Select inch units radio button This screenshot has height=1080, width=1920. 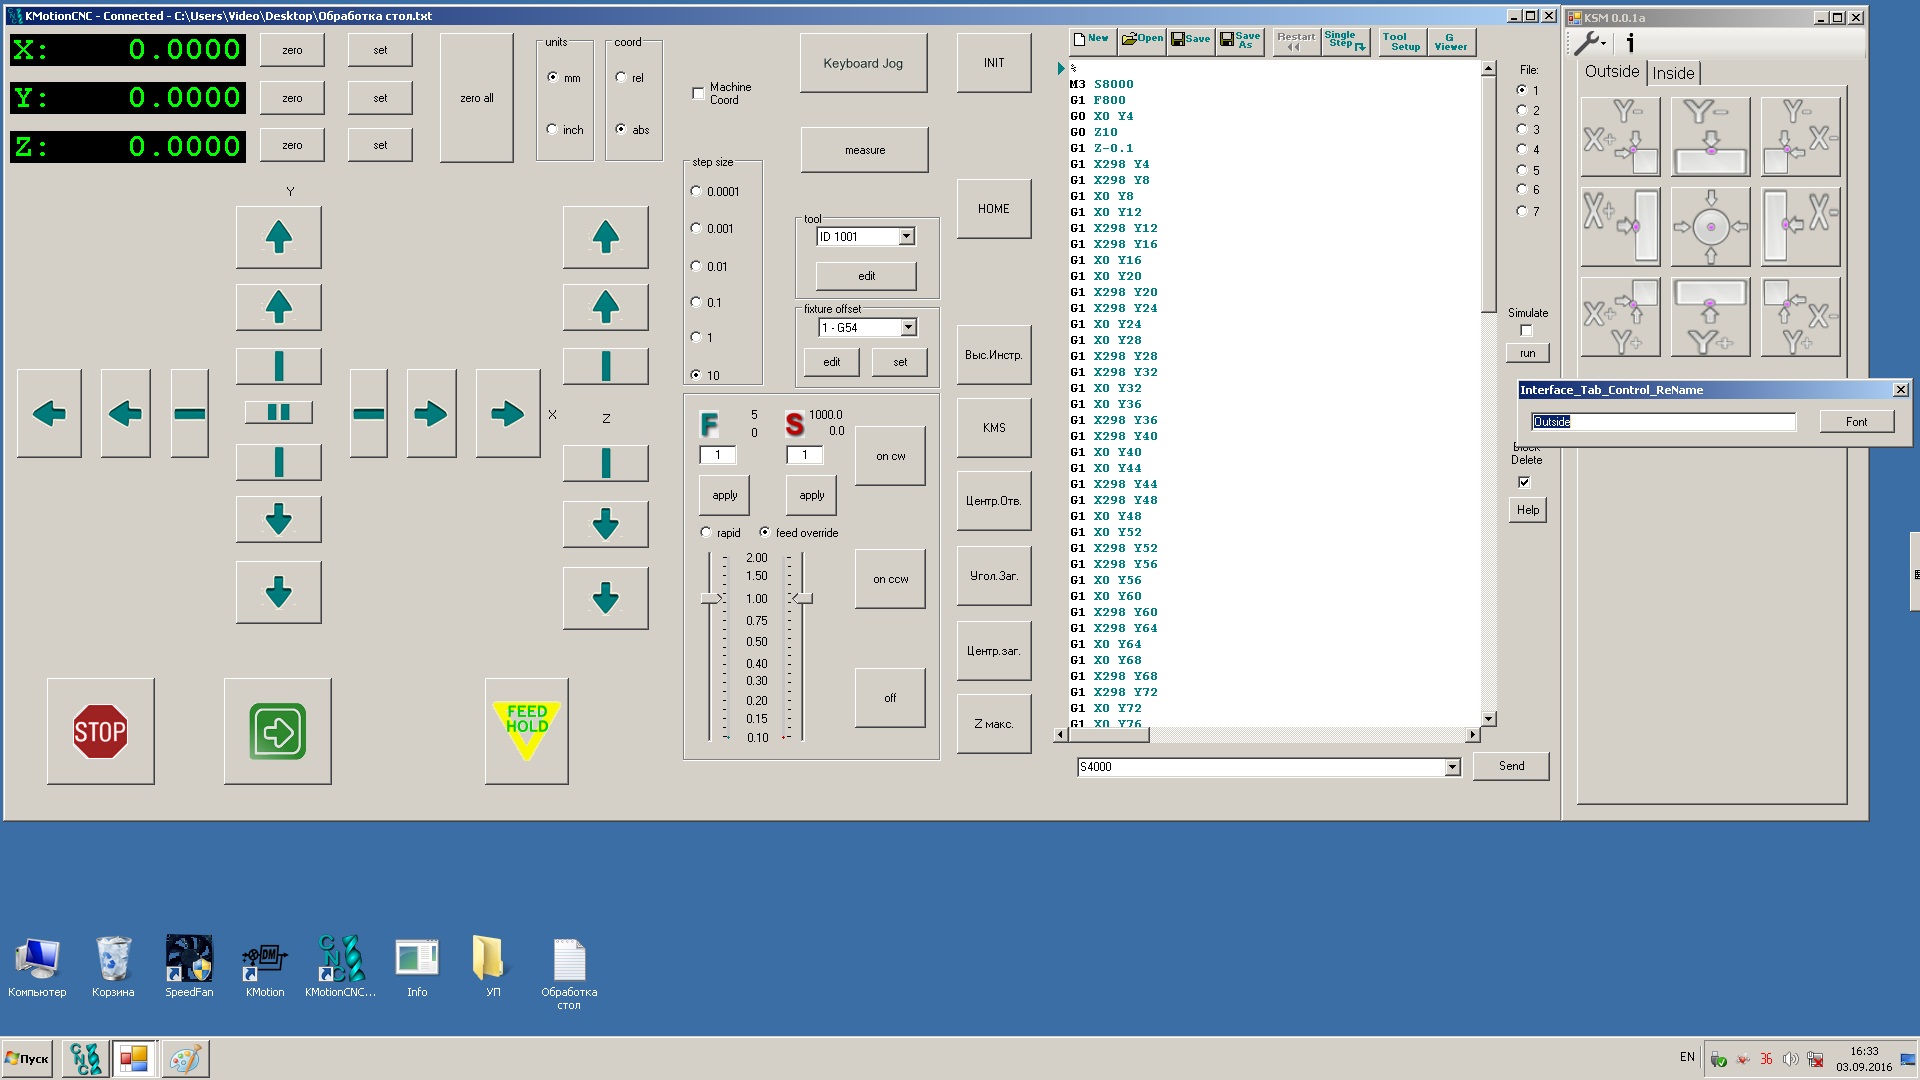coord(552,129)
